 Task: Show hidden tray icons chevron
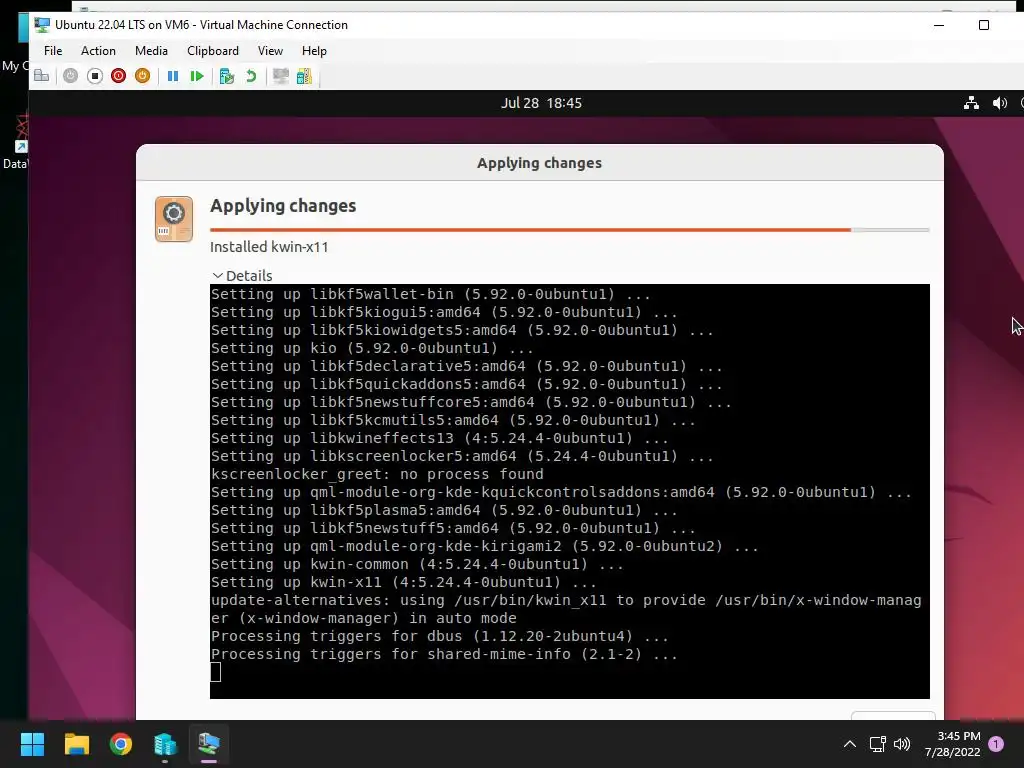(x=850, y=744)
